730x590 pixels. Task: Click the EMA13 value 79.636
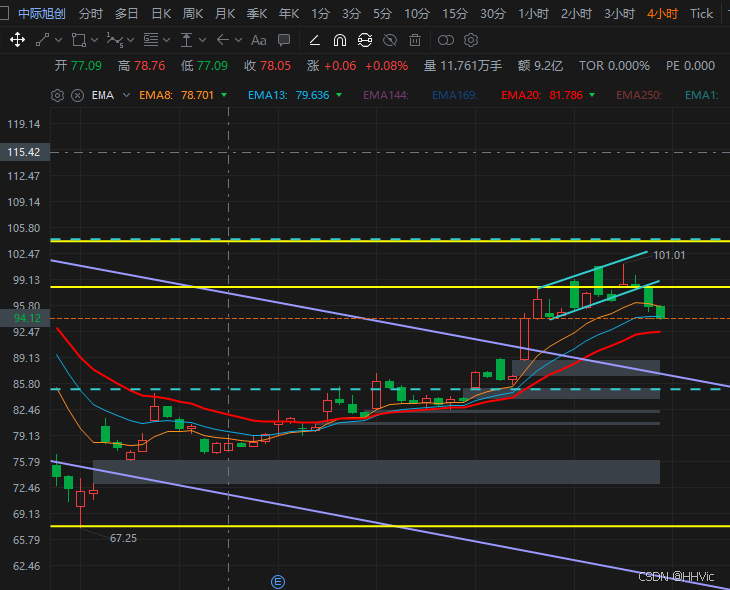312,95
